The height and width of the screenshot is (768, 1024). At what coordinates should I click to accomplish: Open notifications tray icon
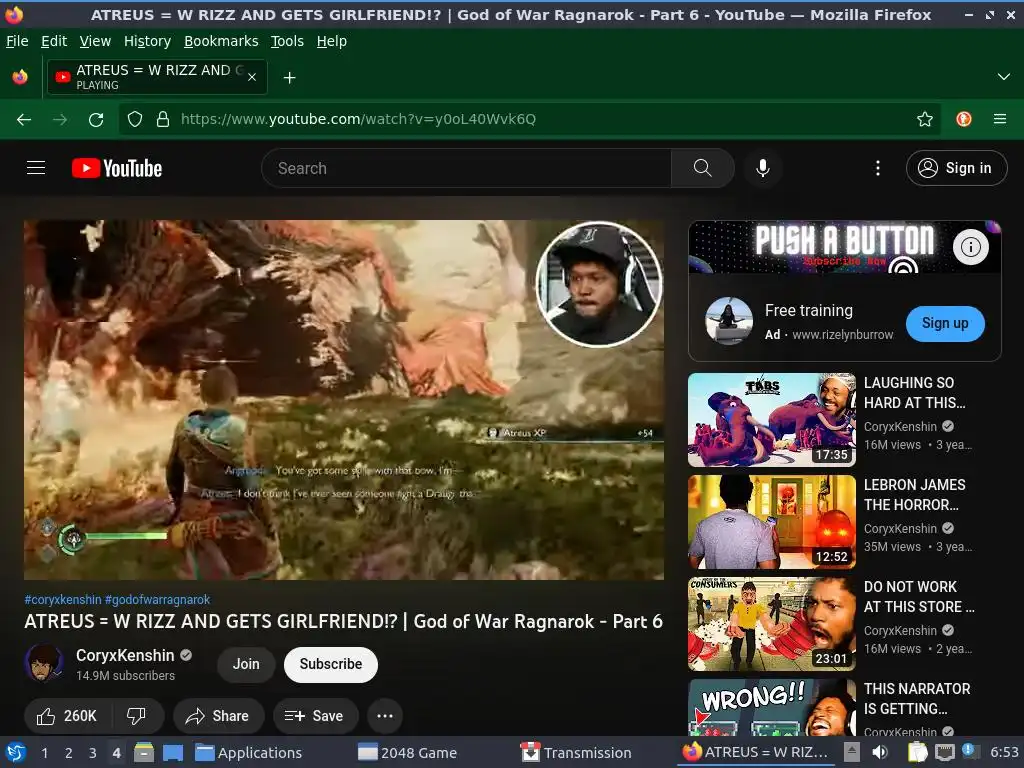tap(968, 752)
